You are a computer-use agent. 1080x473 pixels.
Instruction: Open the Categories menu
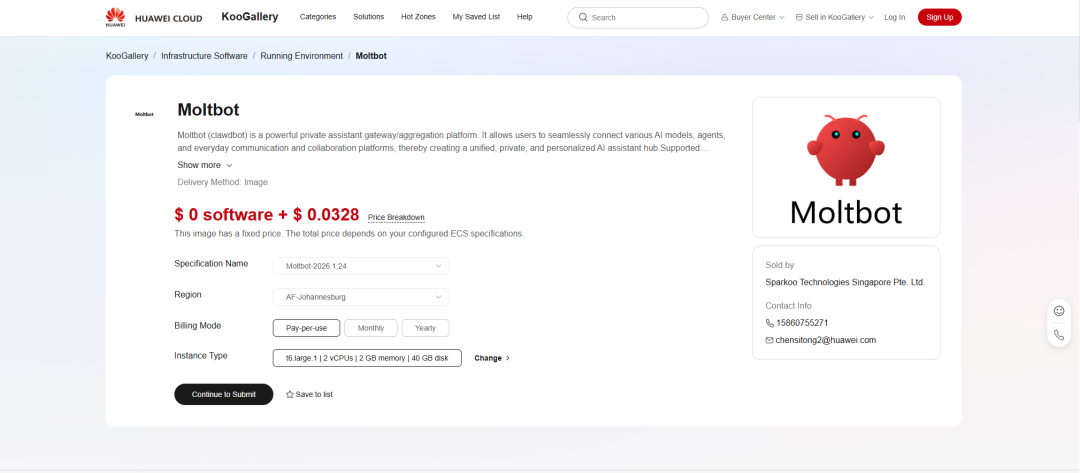point(318,17)
